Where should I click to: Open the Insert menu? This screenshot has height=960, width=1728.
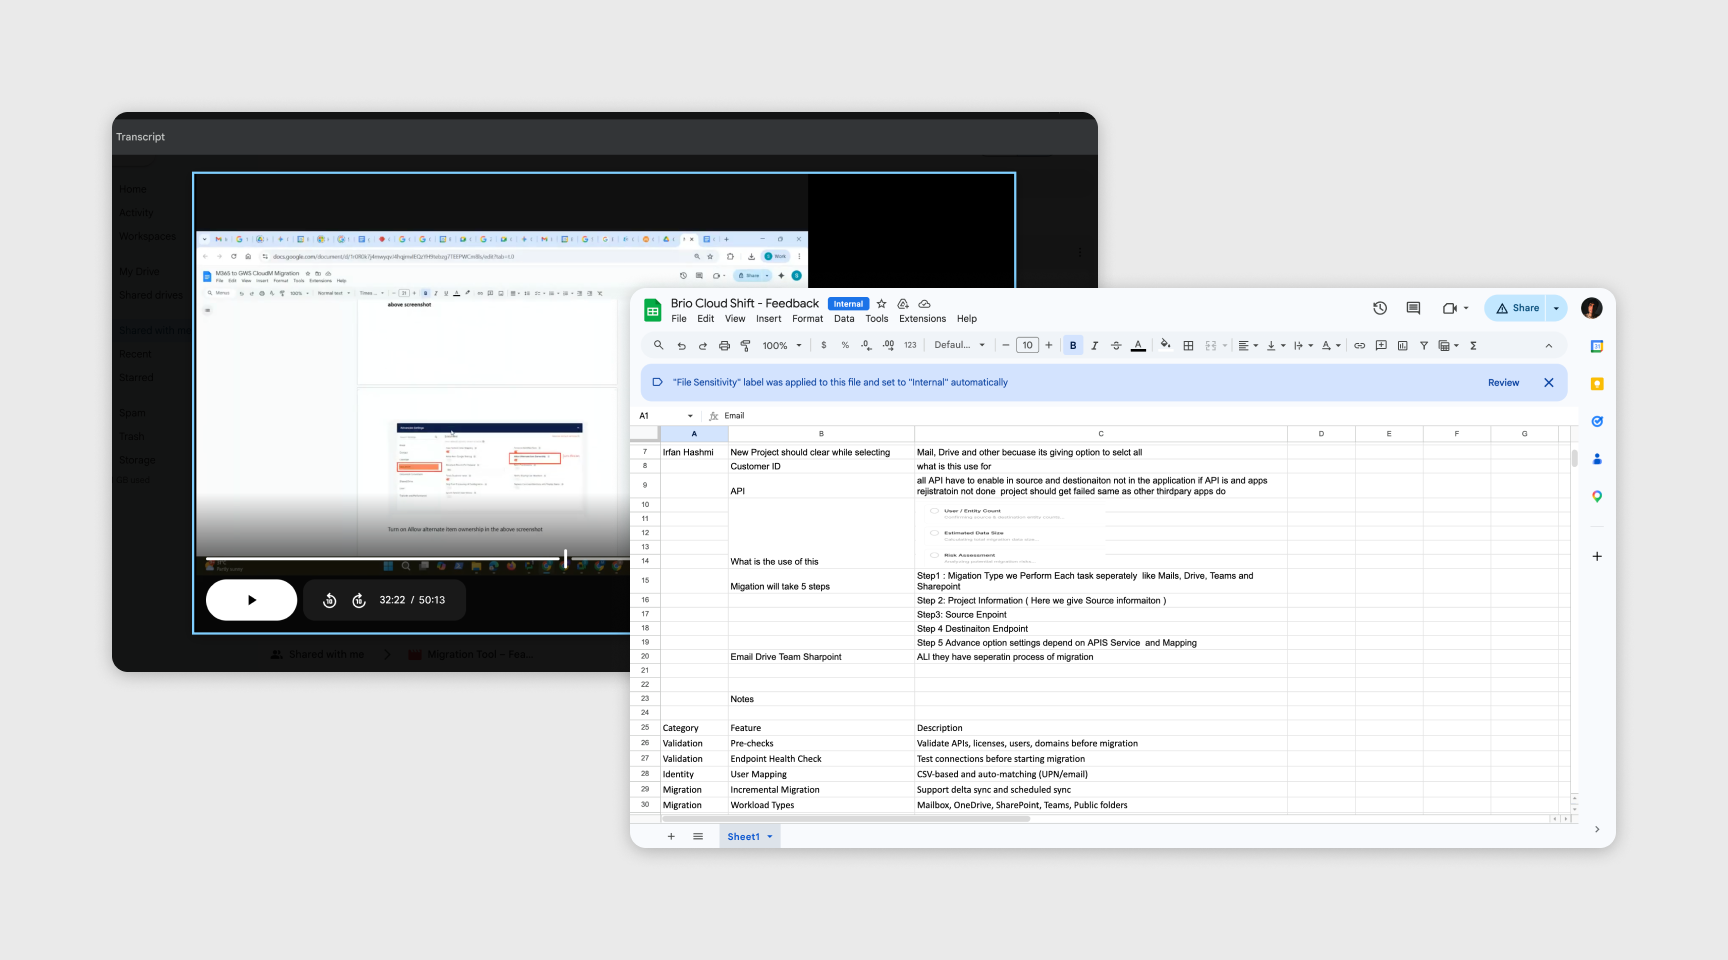tap(769, 319)
